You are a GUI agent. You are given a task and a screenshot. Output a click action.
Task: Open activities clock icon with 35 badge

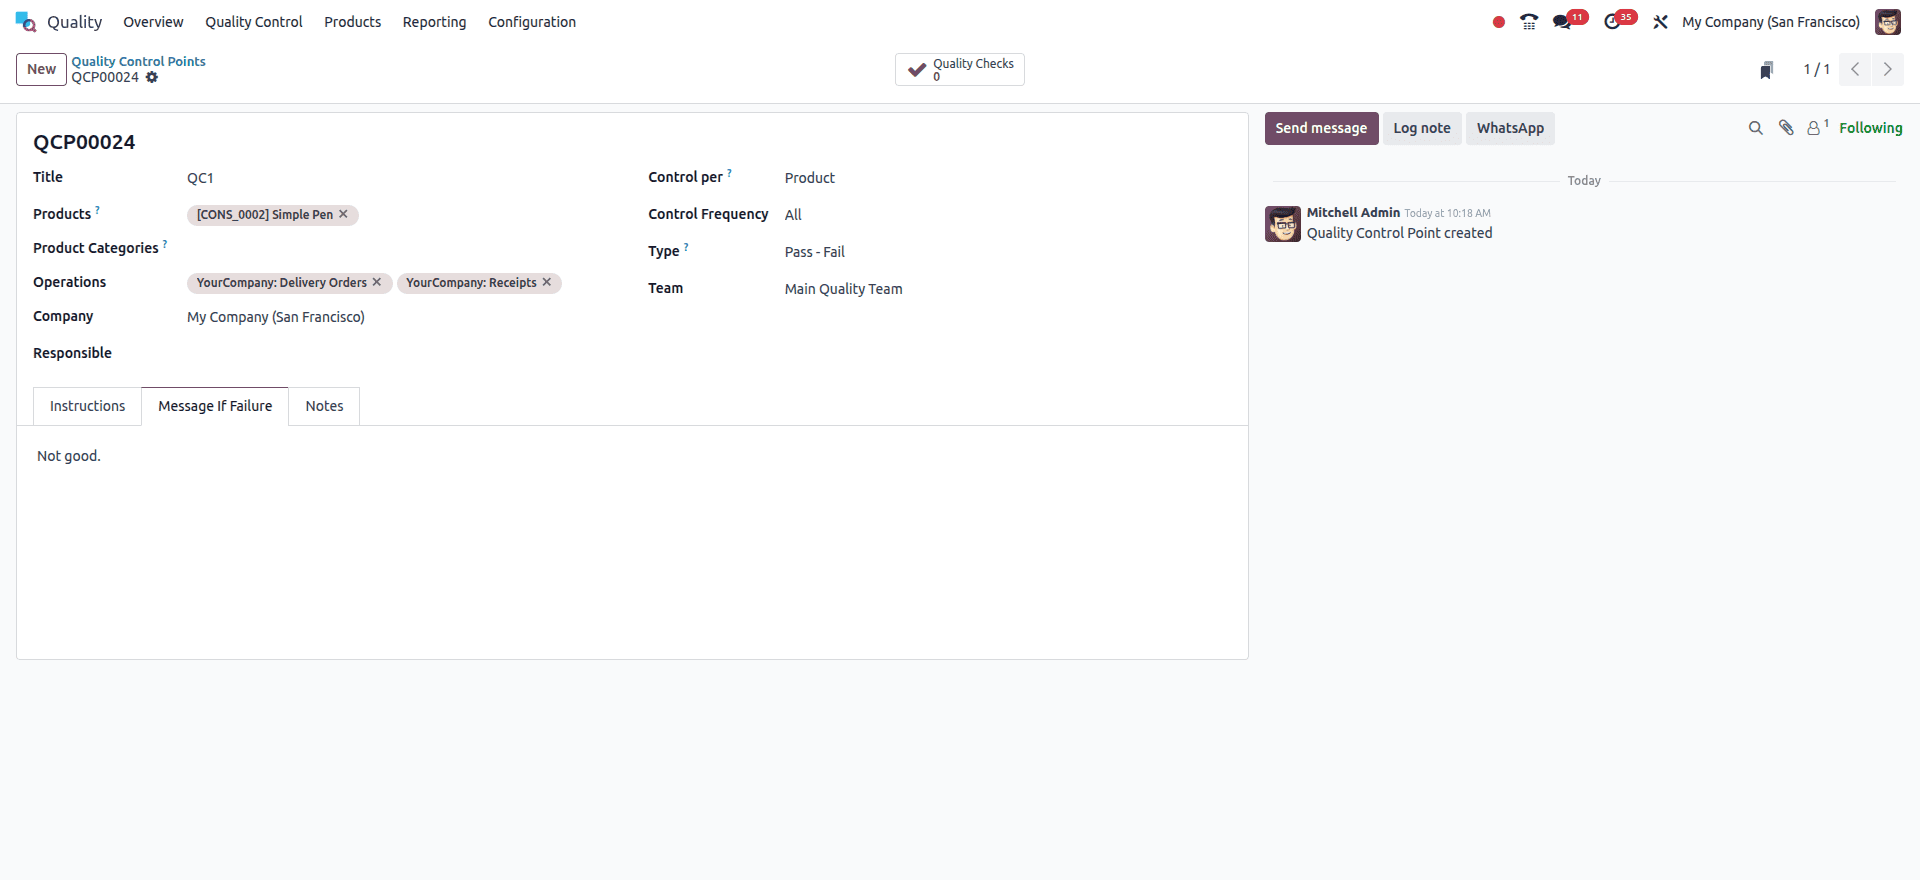1616,21
